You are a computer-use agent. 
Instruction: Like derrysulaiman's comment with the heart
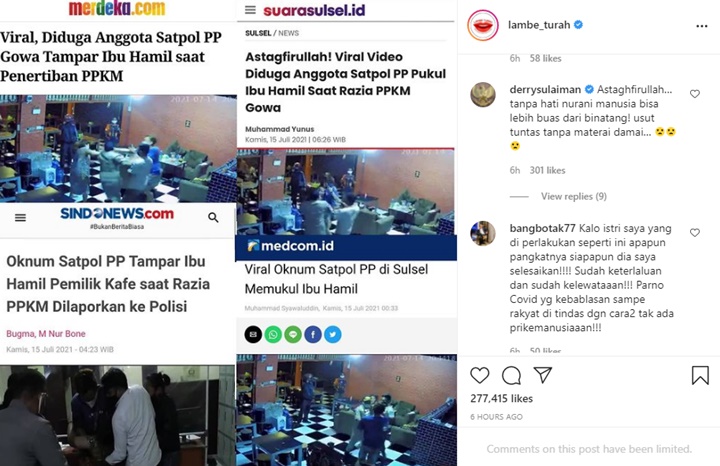[695, 94]
